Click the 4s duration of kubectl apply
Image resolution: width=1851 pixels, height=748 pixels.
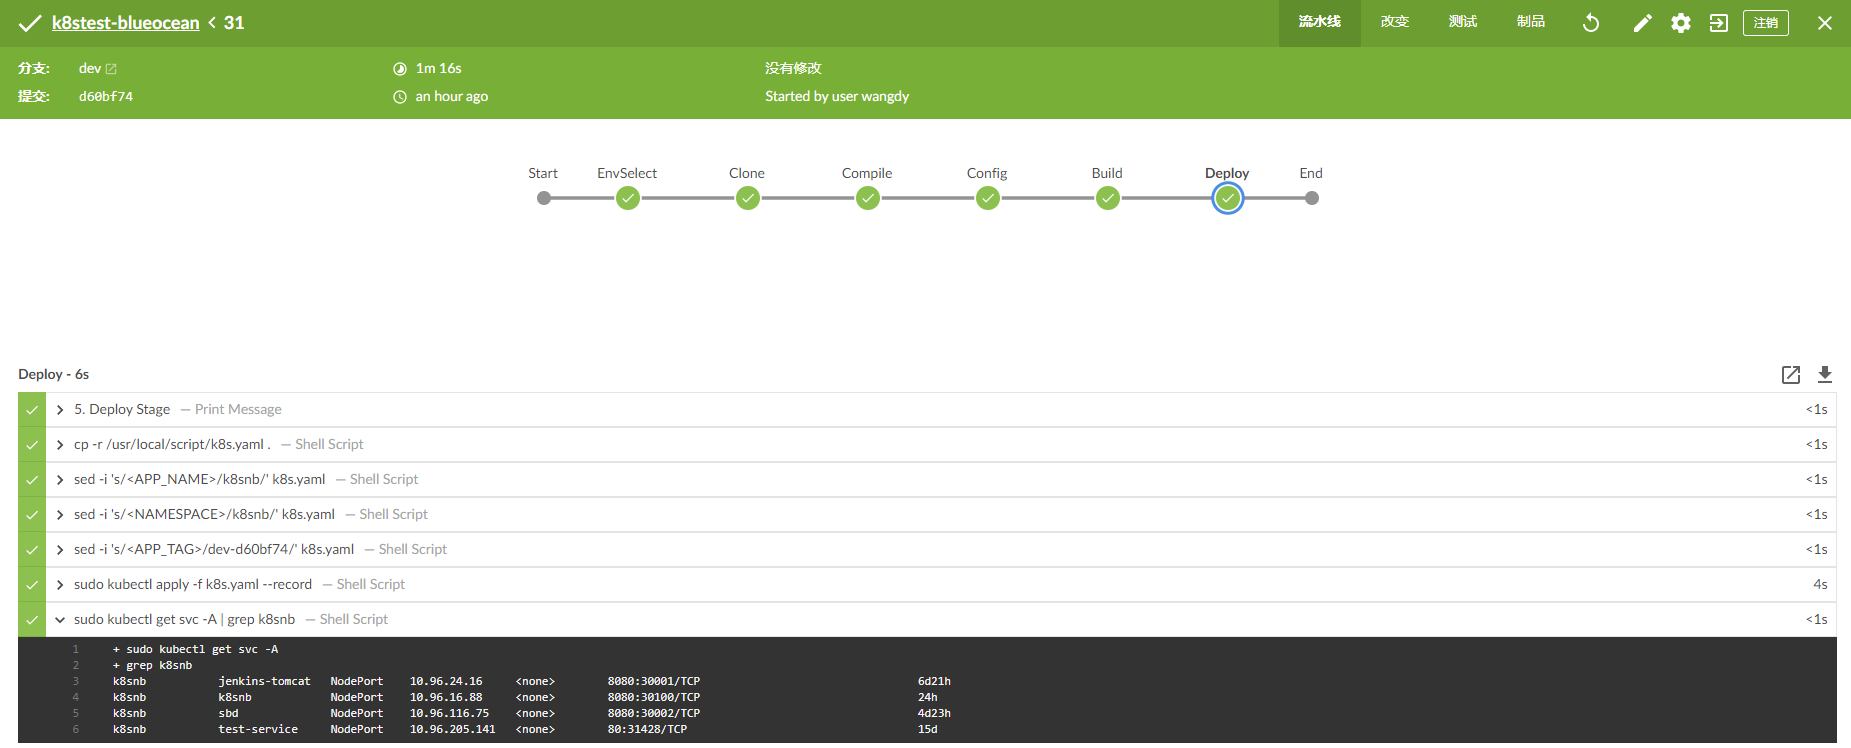[1820, 585]
